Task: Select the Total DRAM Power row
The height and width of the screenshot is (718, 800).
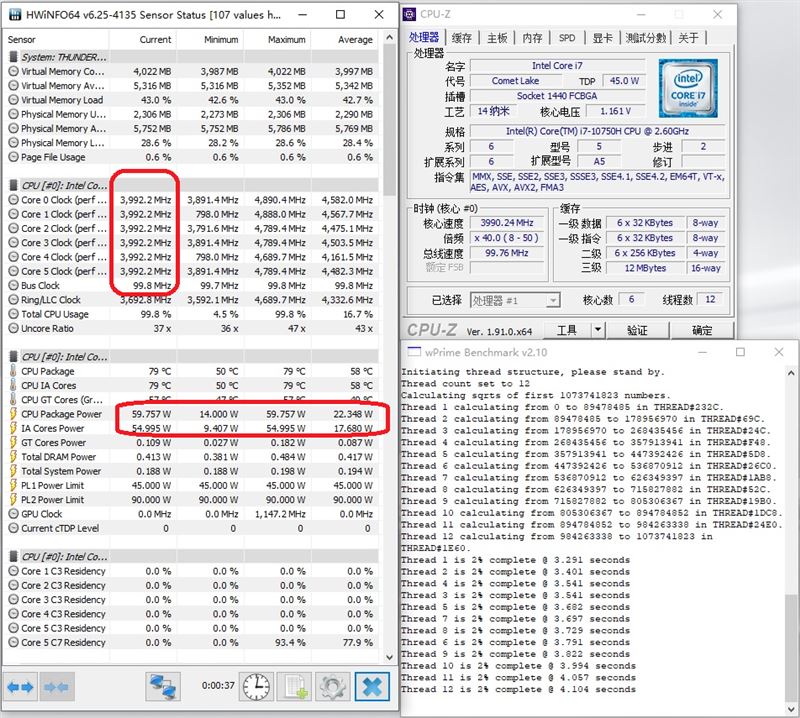Action: (191, 457)
